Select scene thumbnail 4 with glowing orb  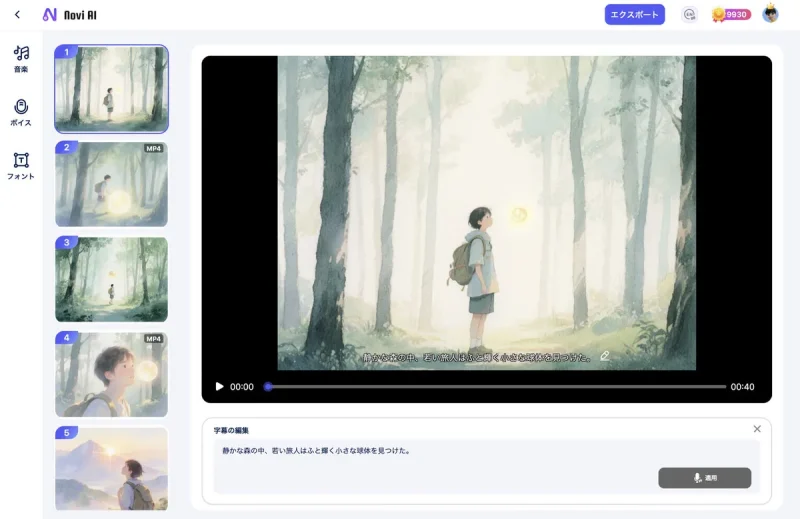click(111, 374)
